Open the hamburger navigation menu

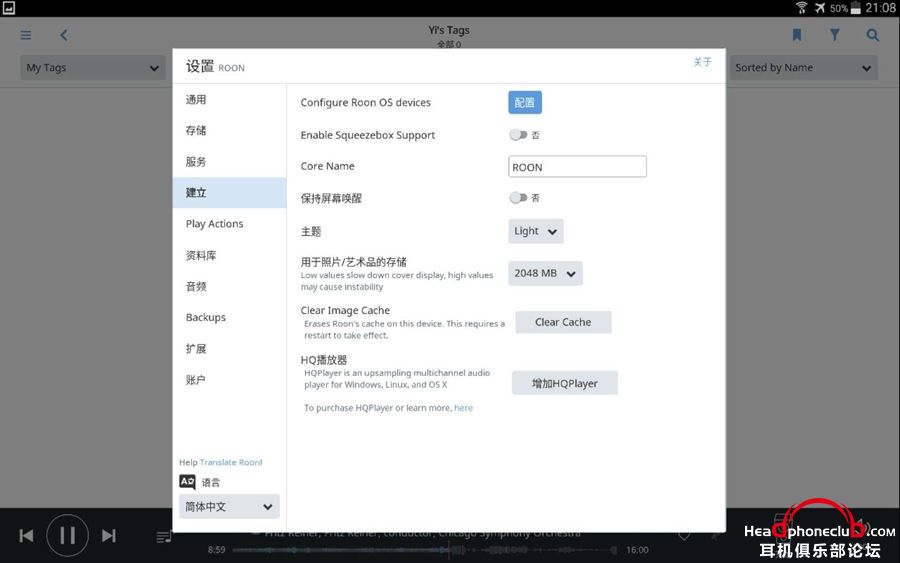pos(26,35)
